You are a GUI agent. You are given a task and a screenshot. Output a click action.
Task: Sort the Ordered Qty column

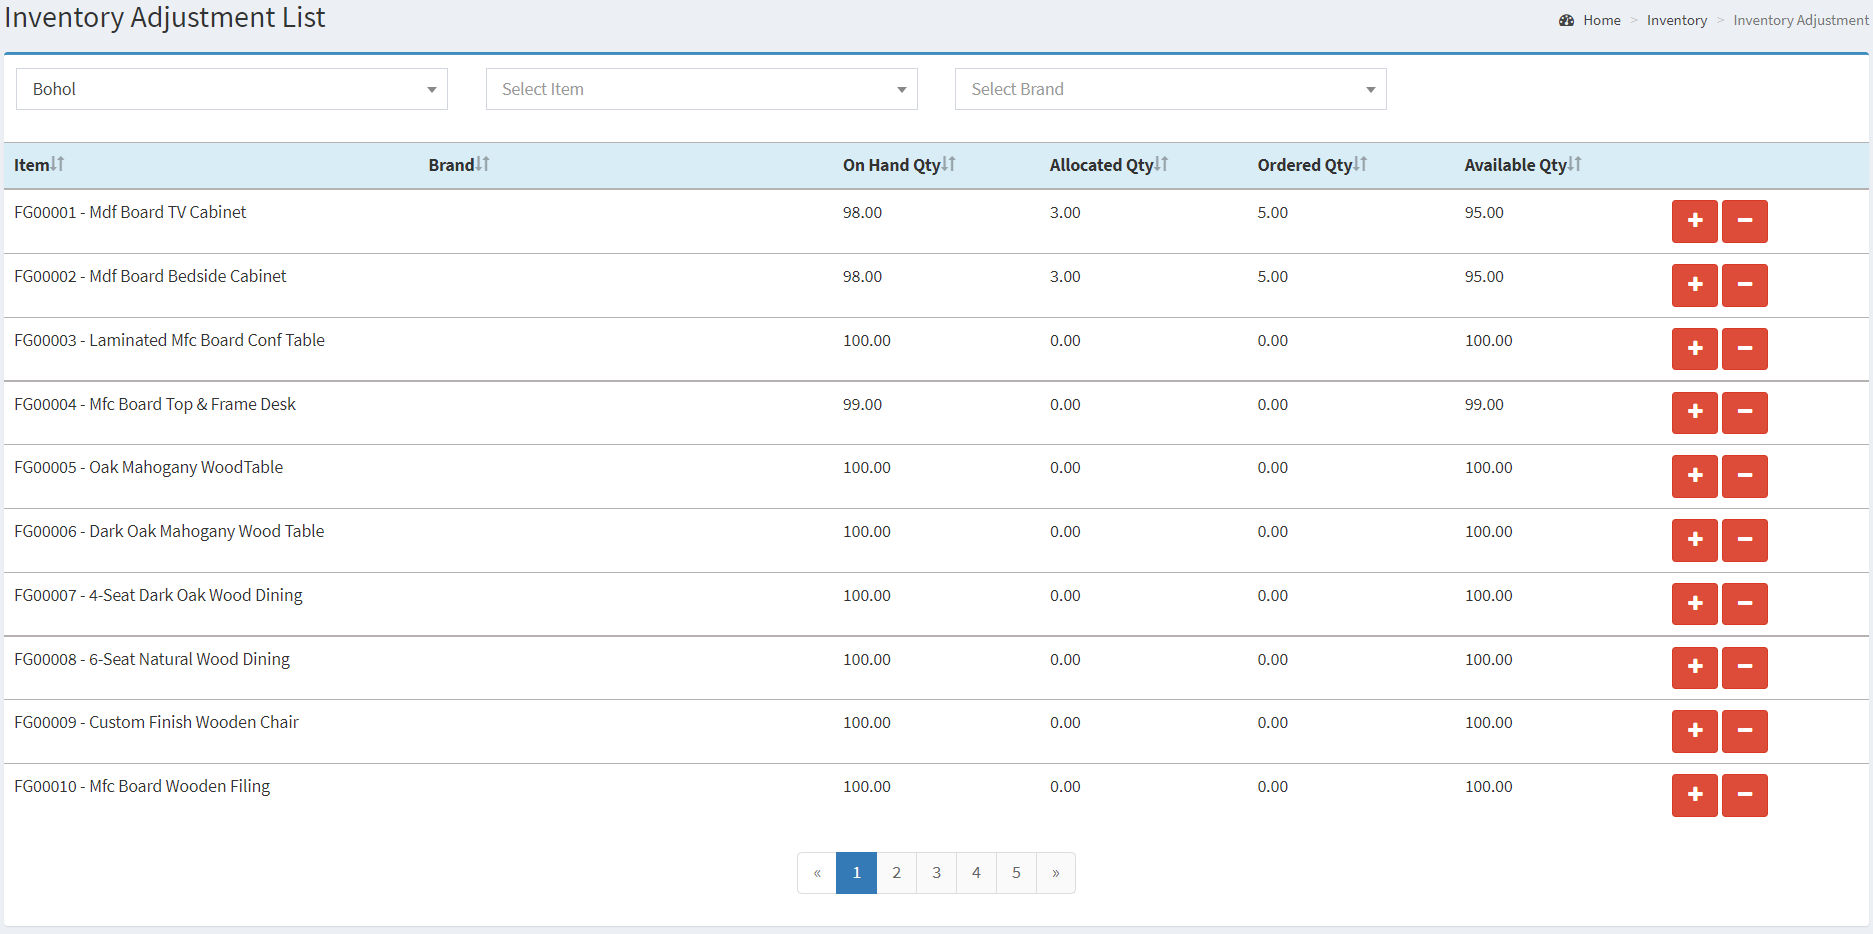1360,162
